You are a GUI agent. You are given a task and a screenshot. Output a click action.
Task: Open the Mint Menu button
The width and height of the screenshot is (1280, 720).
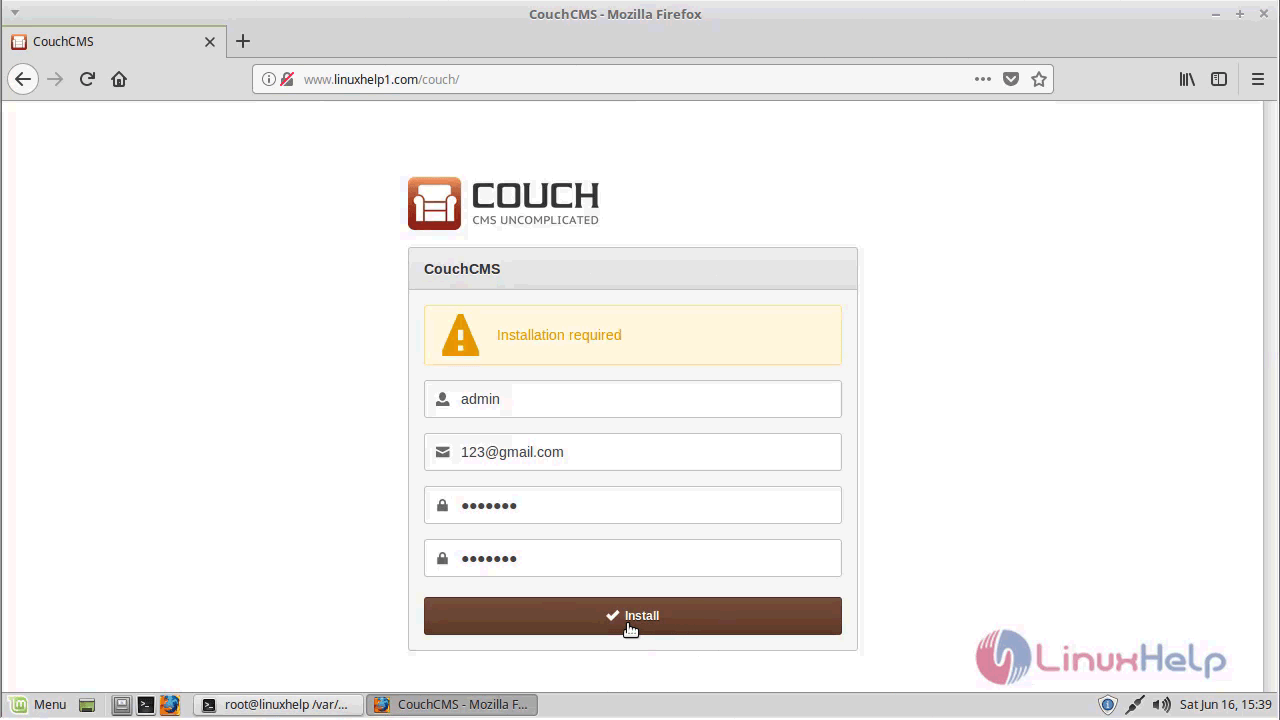[x=37, y=704]
